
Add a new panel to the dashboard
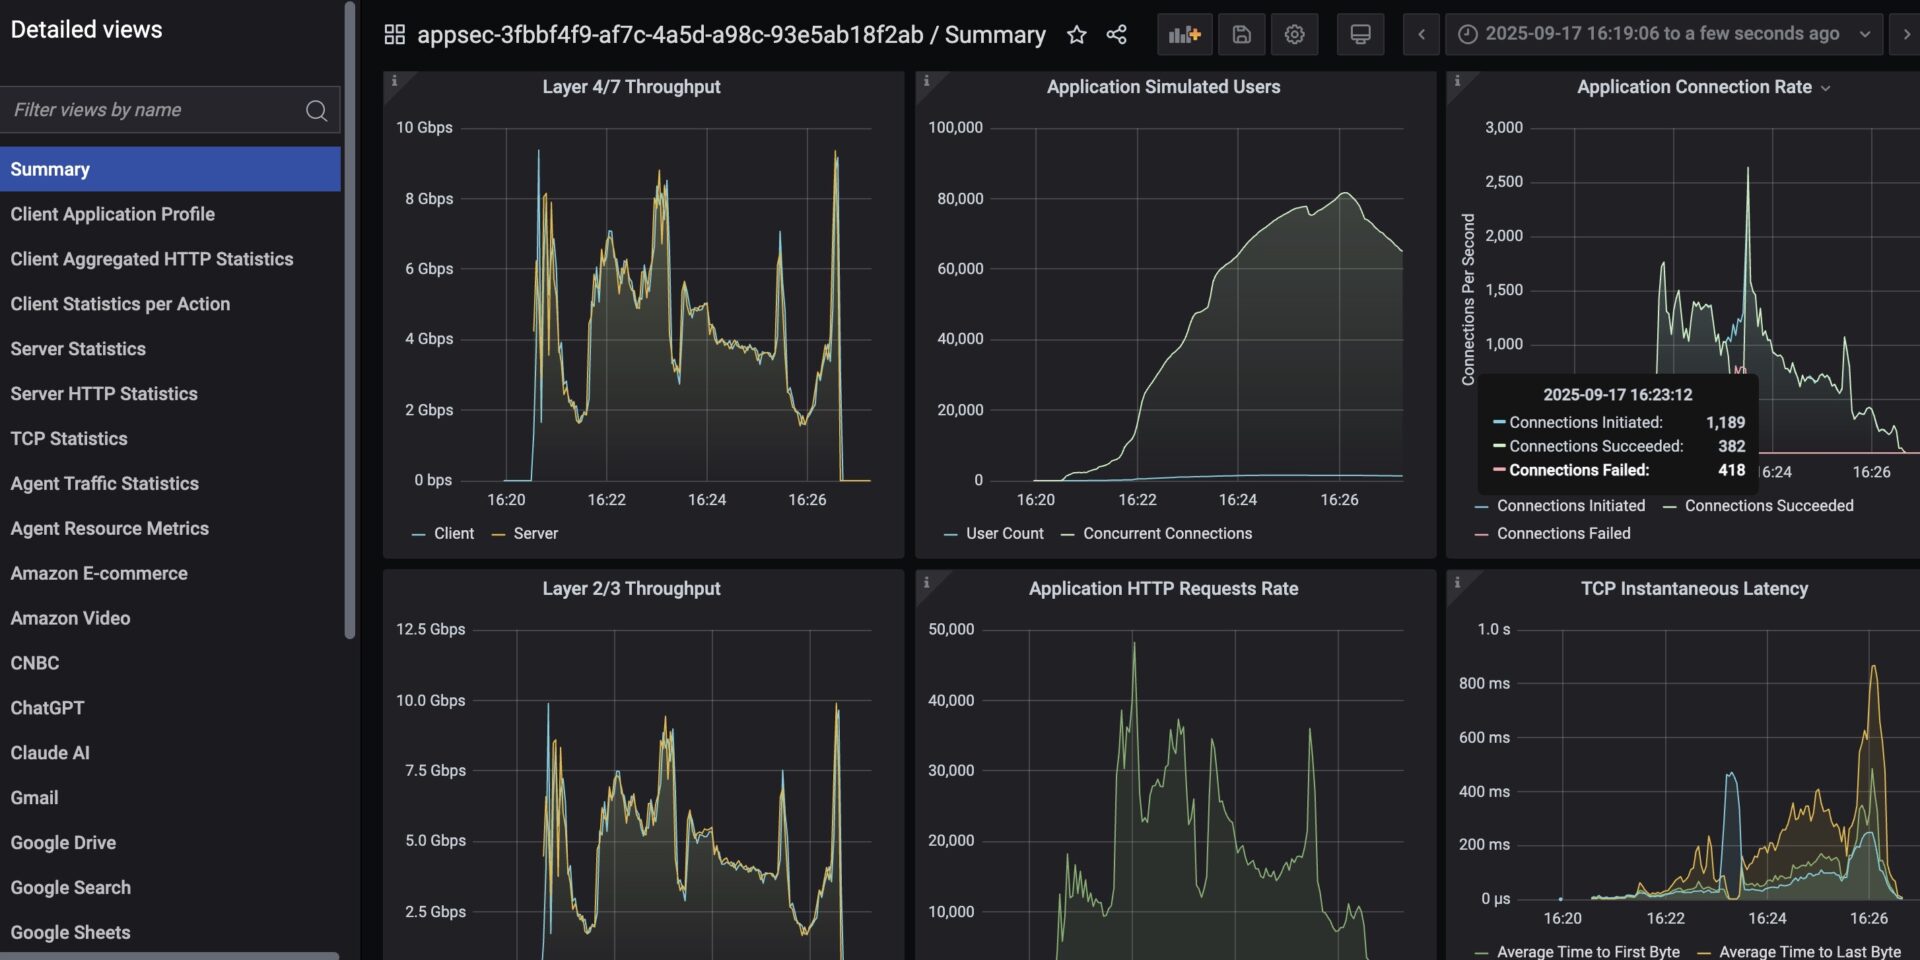(x=1184, y=34)
